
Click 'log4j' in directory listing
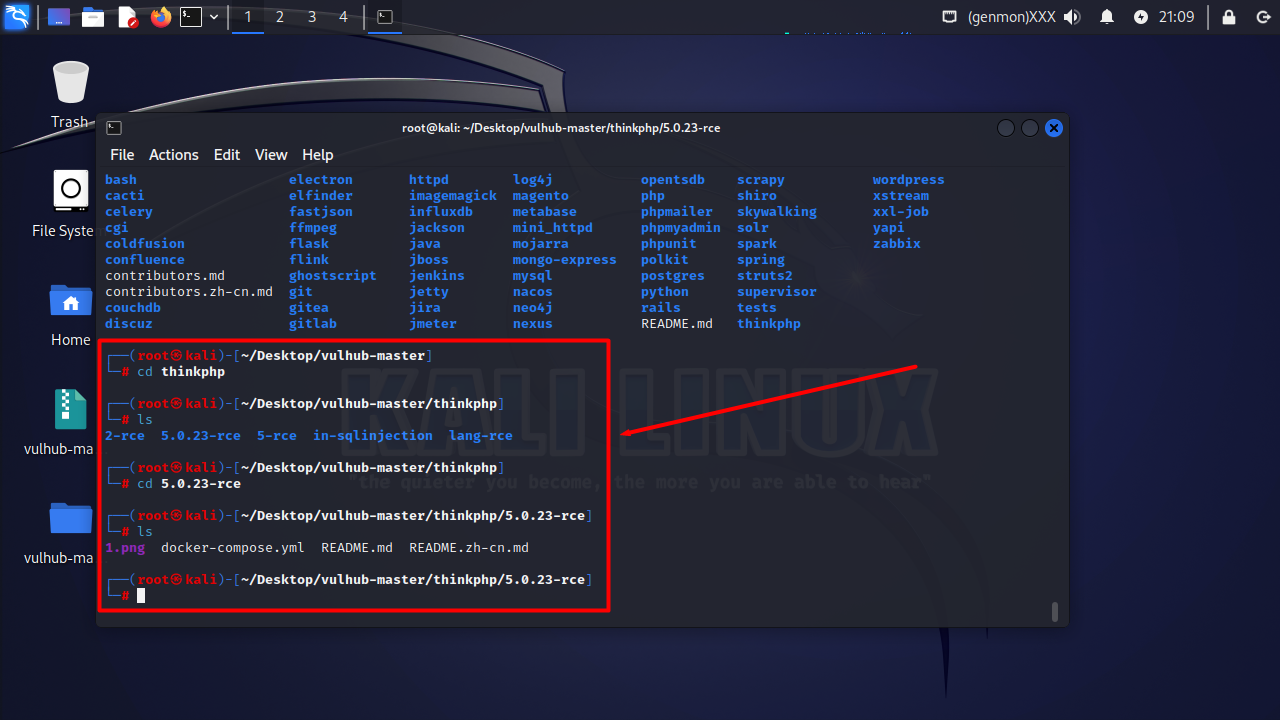[x=533, y=179]
